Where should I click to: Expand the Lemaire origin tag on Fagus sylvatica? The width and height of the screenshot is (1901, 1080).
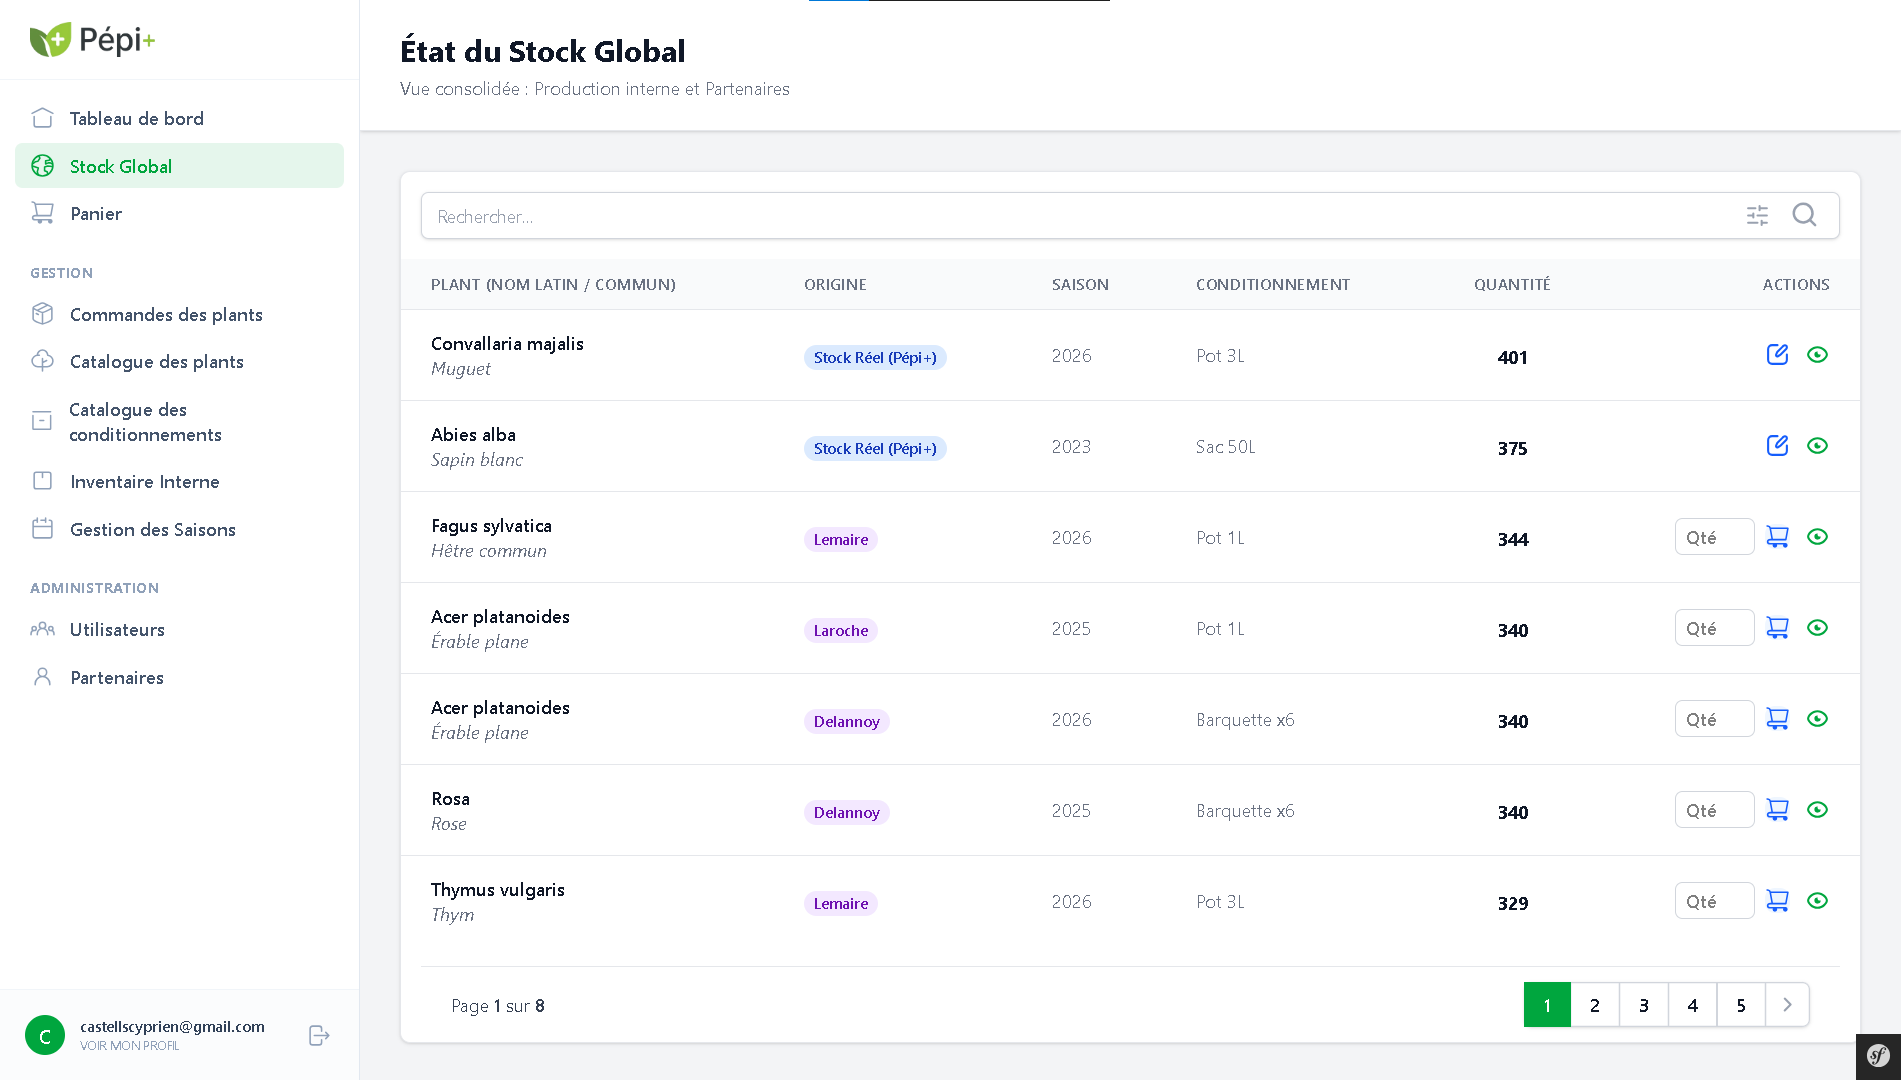[x=840, y=539]
